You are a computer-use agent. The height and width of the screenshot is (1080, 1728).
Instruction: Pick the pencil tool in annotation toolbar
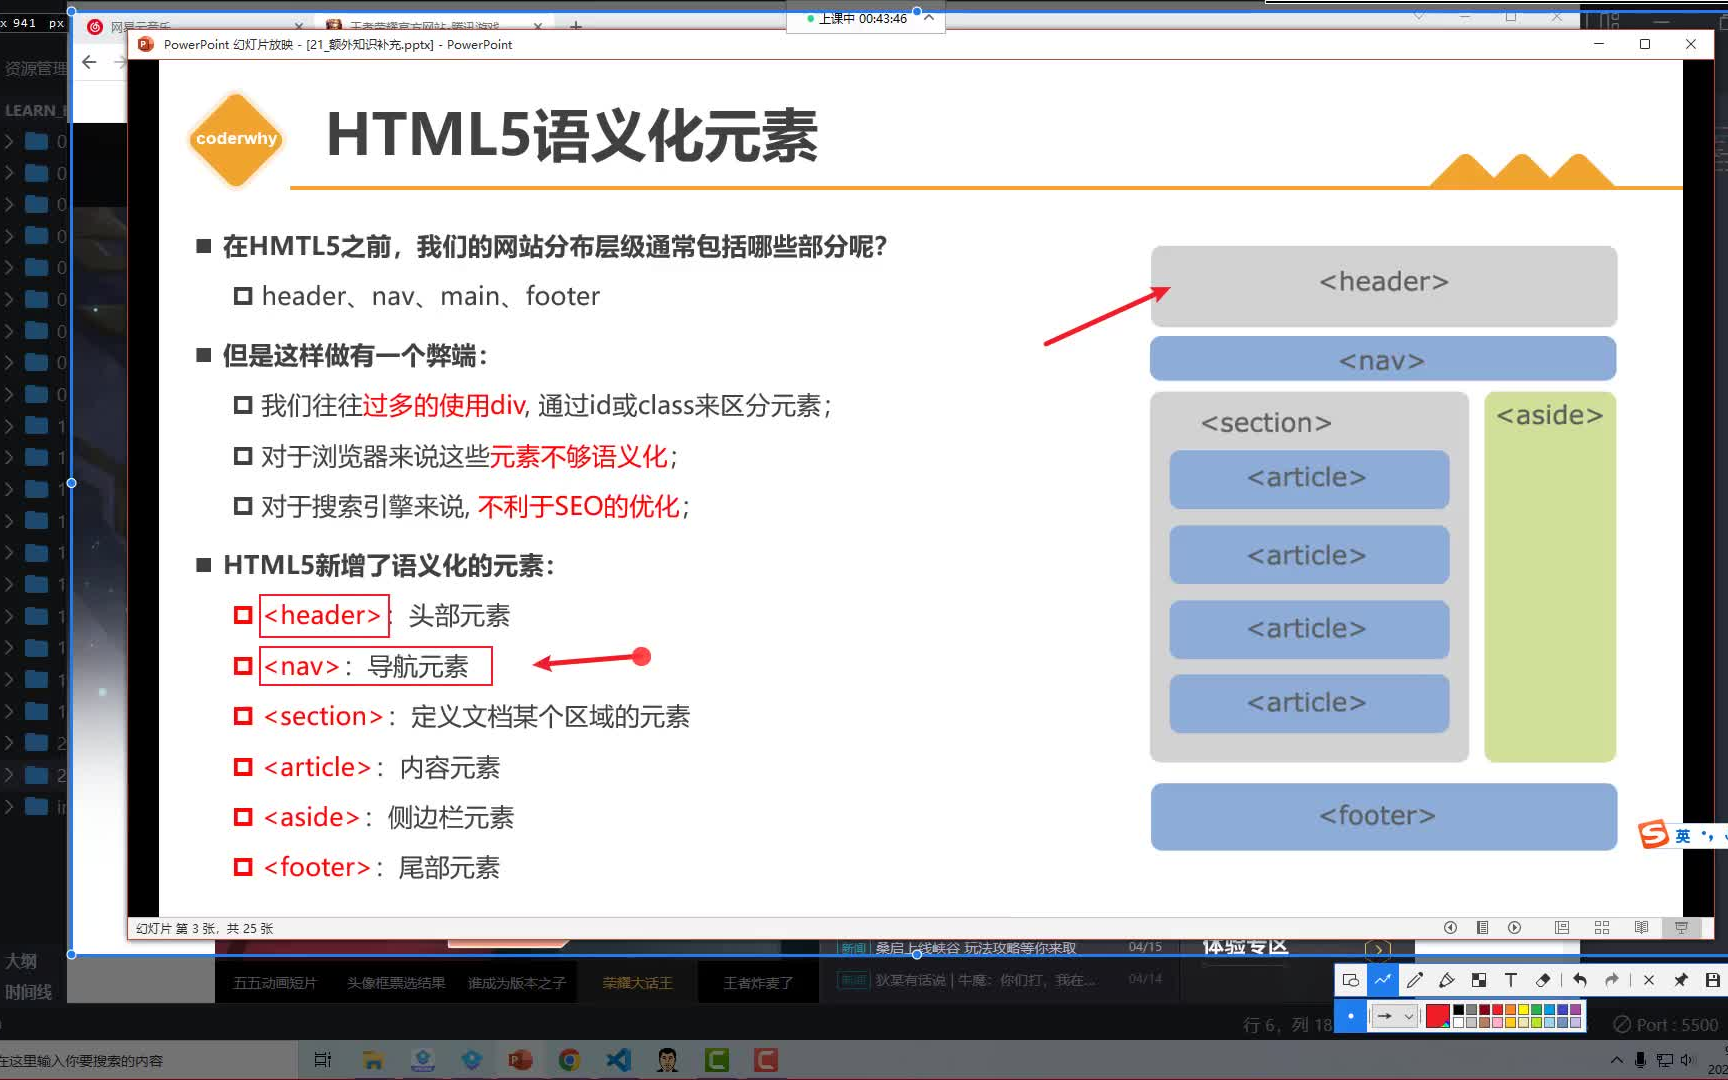pyautogui.click(x=1414, y=980)
